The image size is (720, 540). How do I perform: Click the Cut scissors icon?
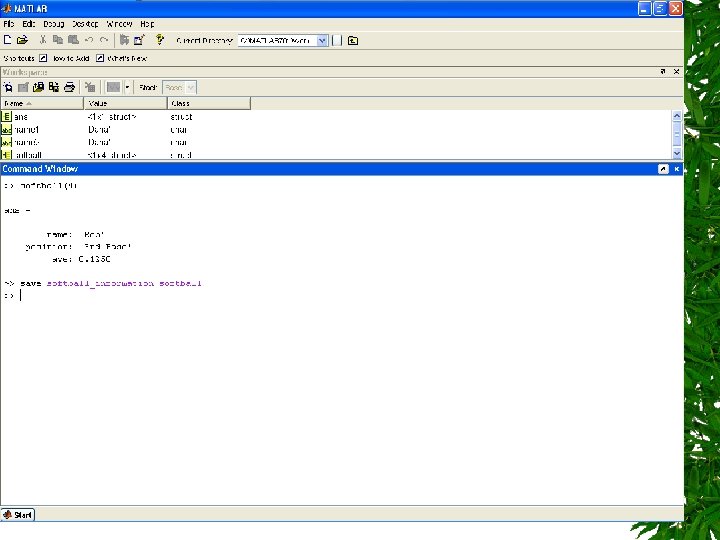pos(43,40)
